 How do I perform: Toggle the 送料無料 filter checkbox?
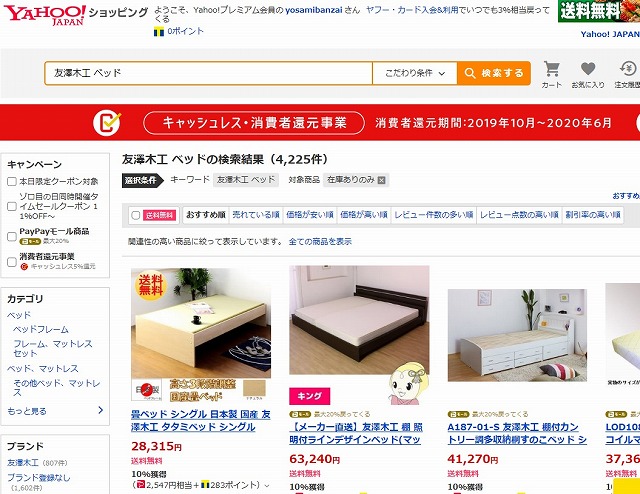tap(136, 215)
